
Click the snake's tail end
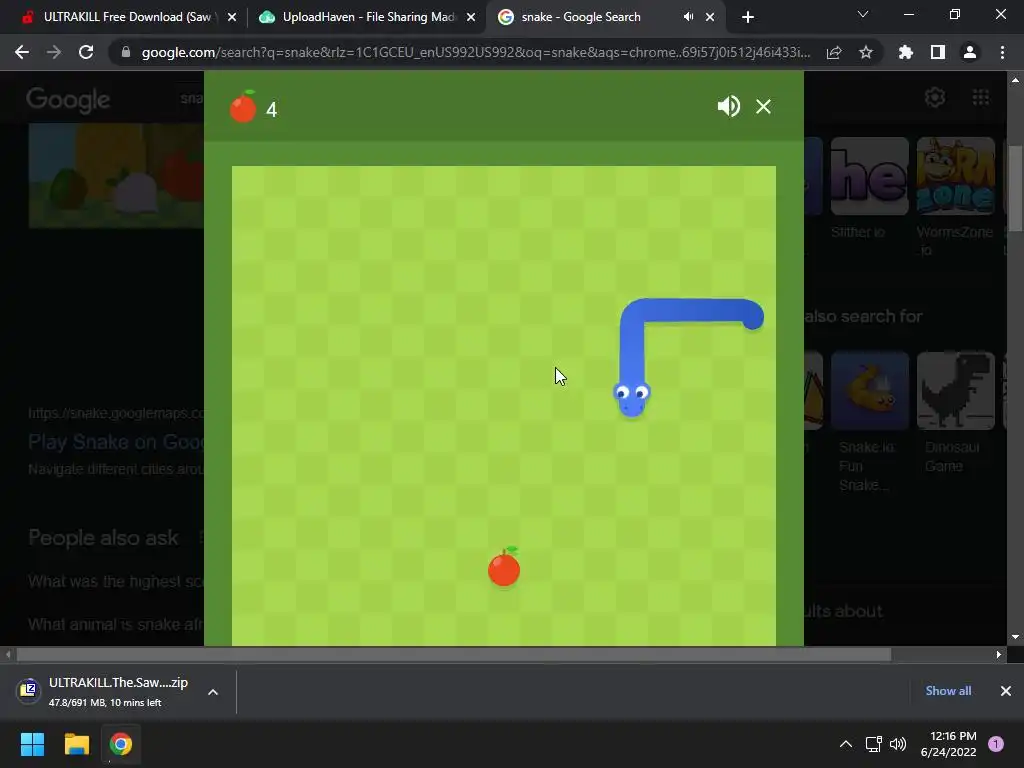tap(752, 317)
